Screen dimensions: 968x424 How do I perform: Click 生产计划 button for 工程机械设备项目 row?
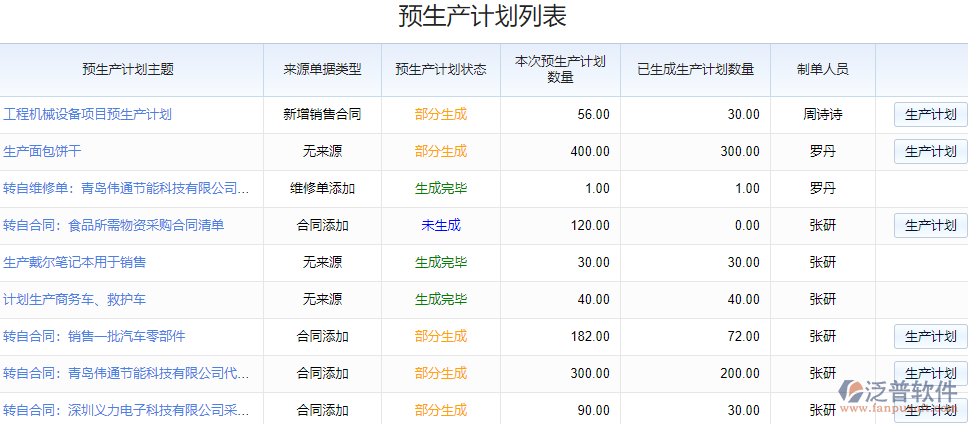[x=930, y=114]
